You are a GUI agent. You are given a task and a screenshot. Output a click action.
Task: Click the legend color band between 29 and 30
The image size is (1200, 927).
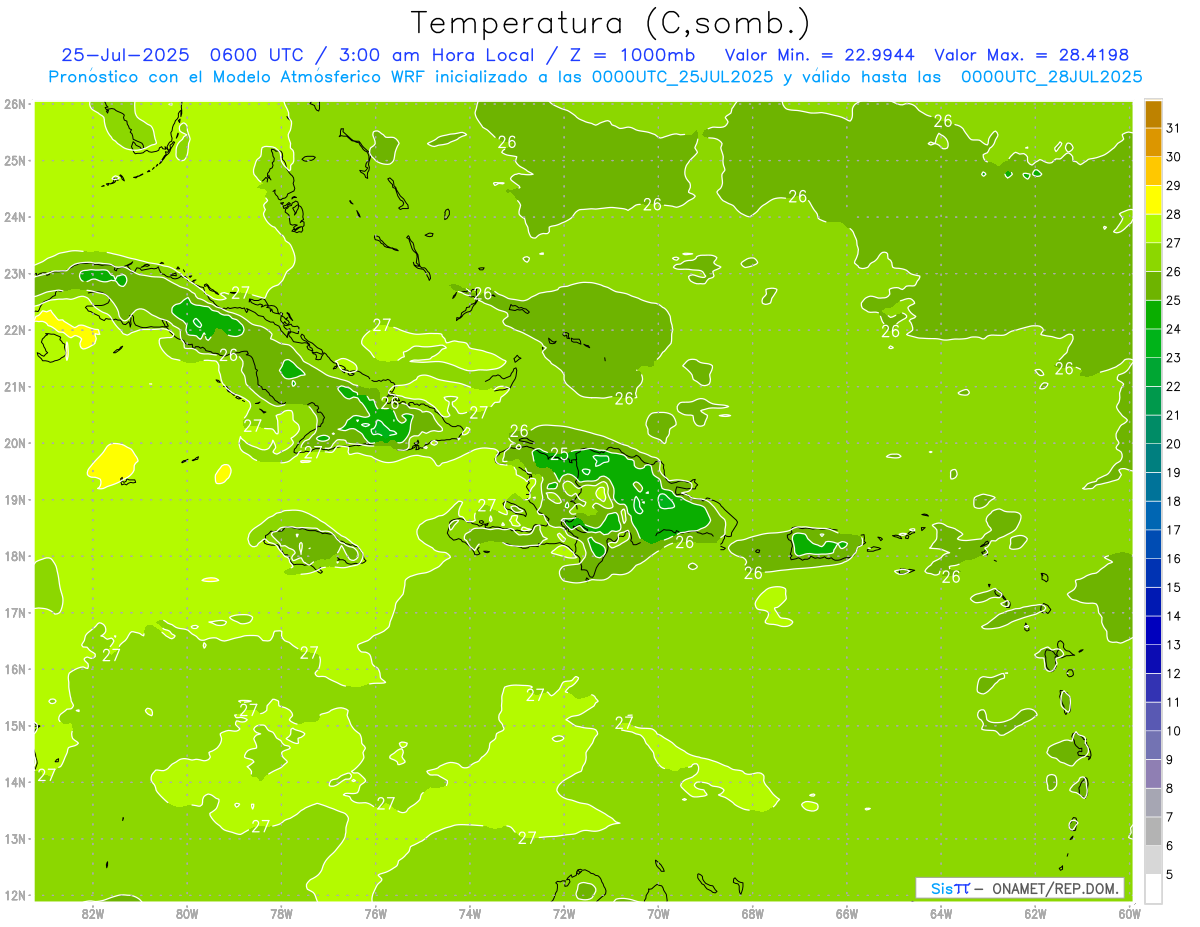(x=1153, y=171)
